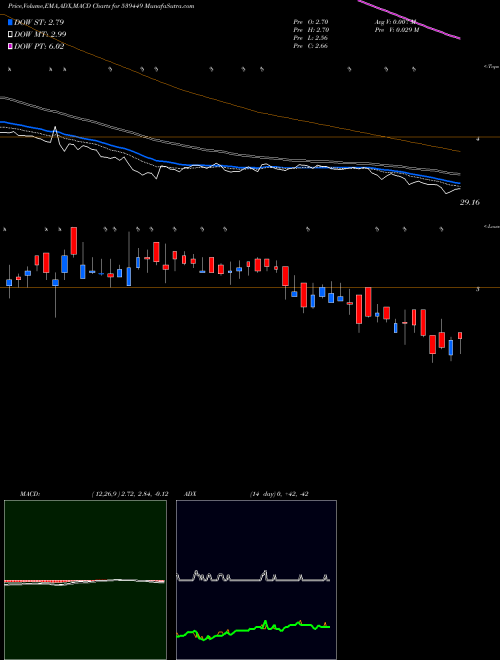Select the DOW ST: 2.79 label
The image size is (500, 660).
pos(39,22)
